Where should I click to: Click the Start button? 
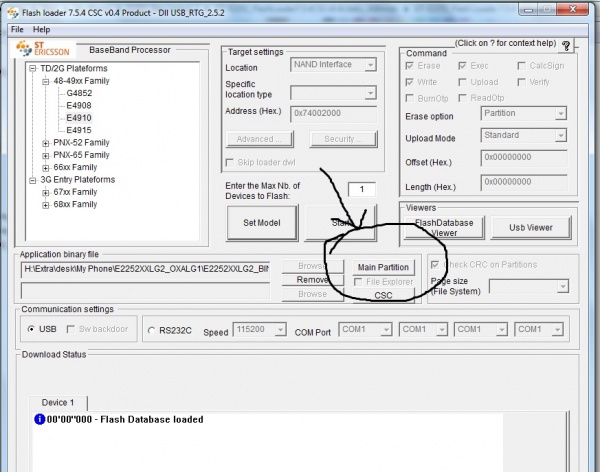point(340,223)
